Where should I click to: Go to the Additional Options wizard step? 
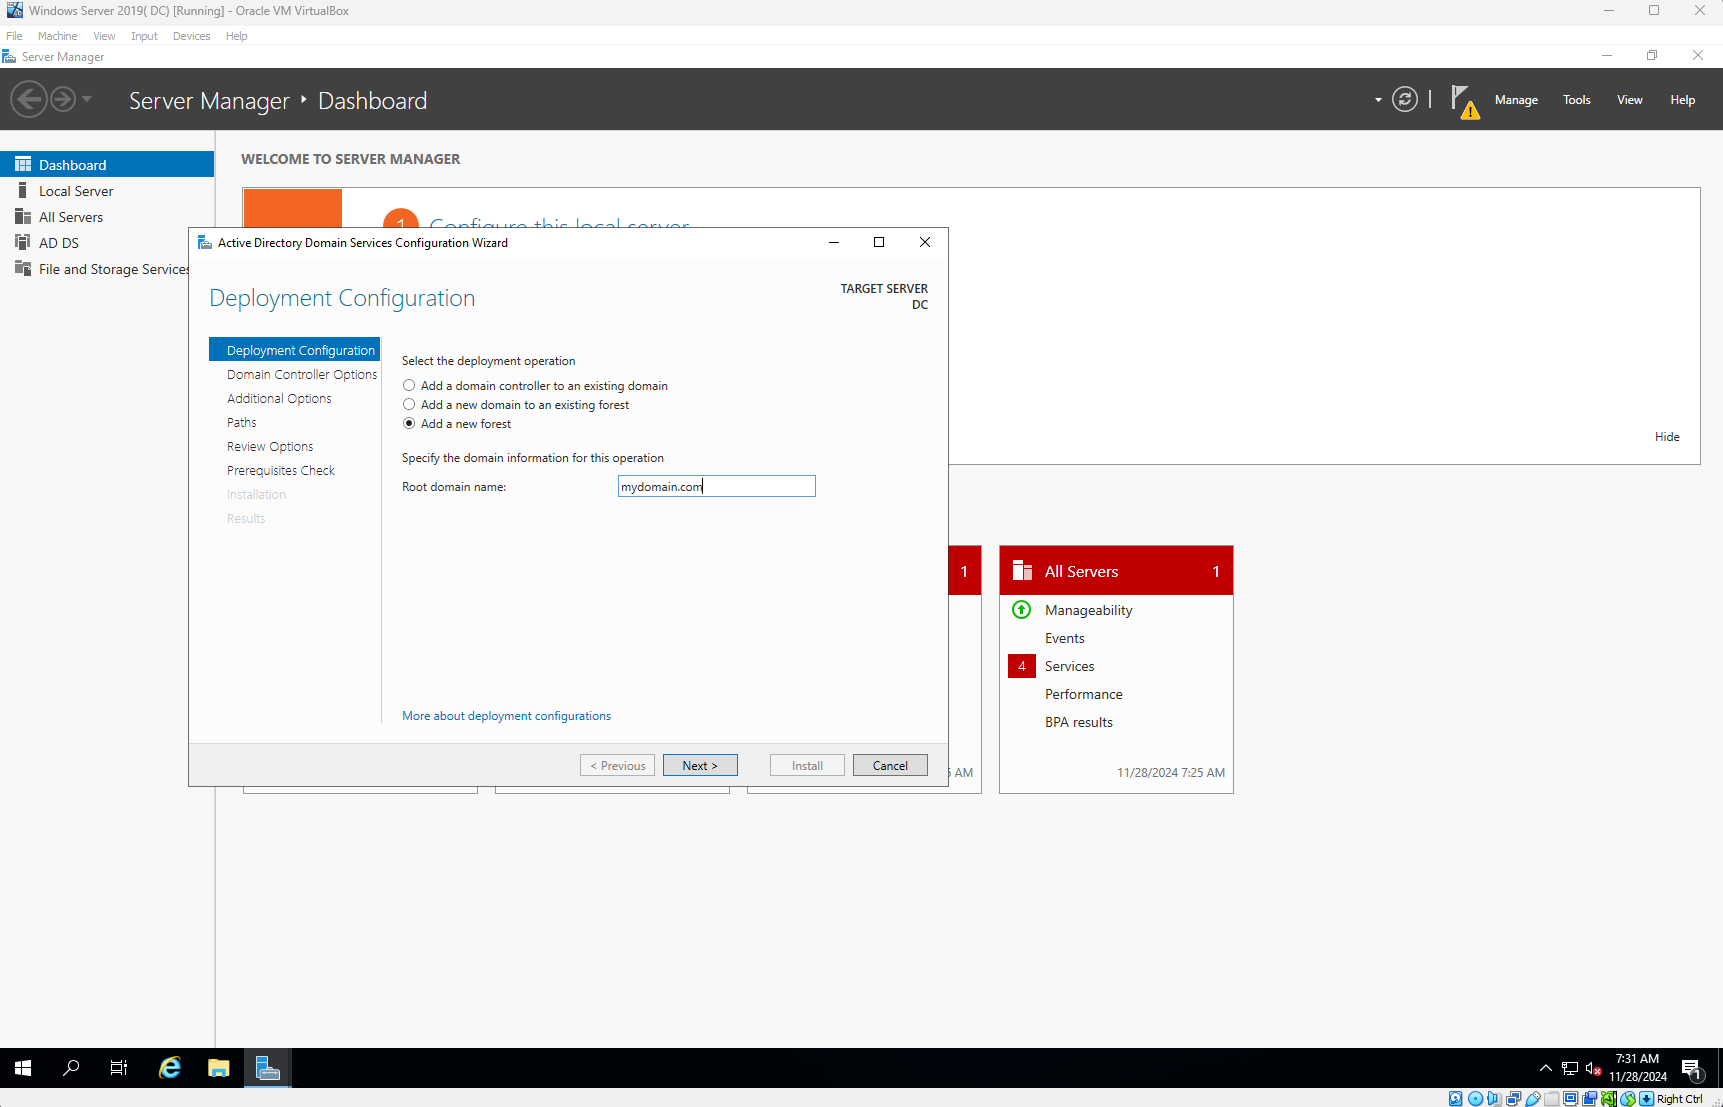click(279, 398)
